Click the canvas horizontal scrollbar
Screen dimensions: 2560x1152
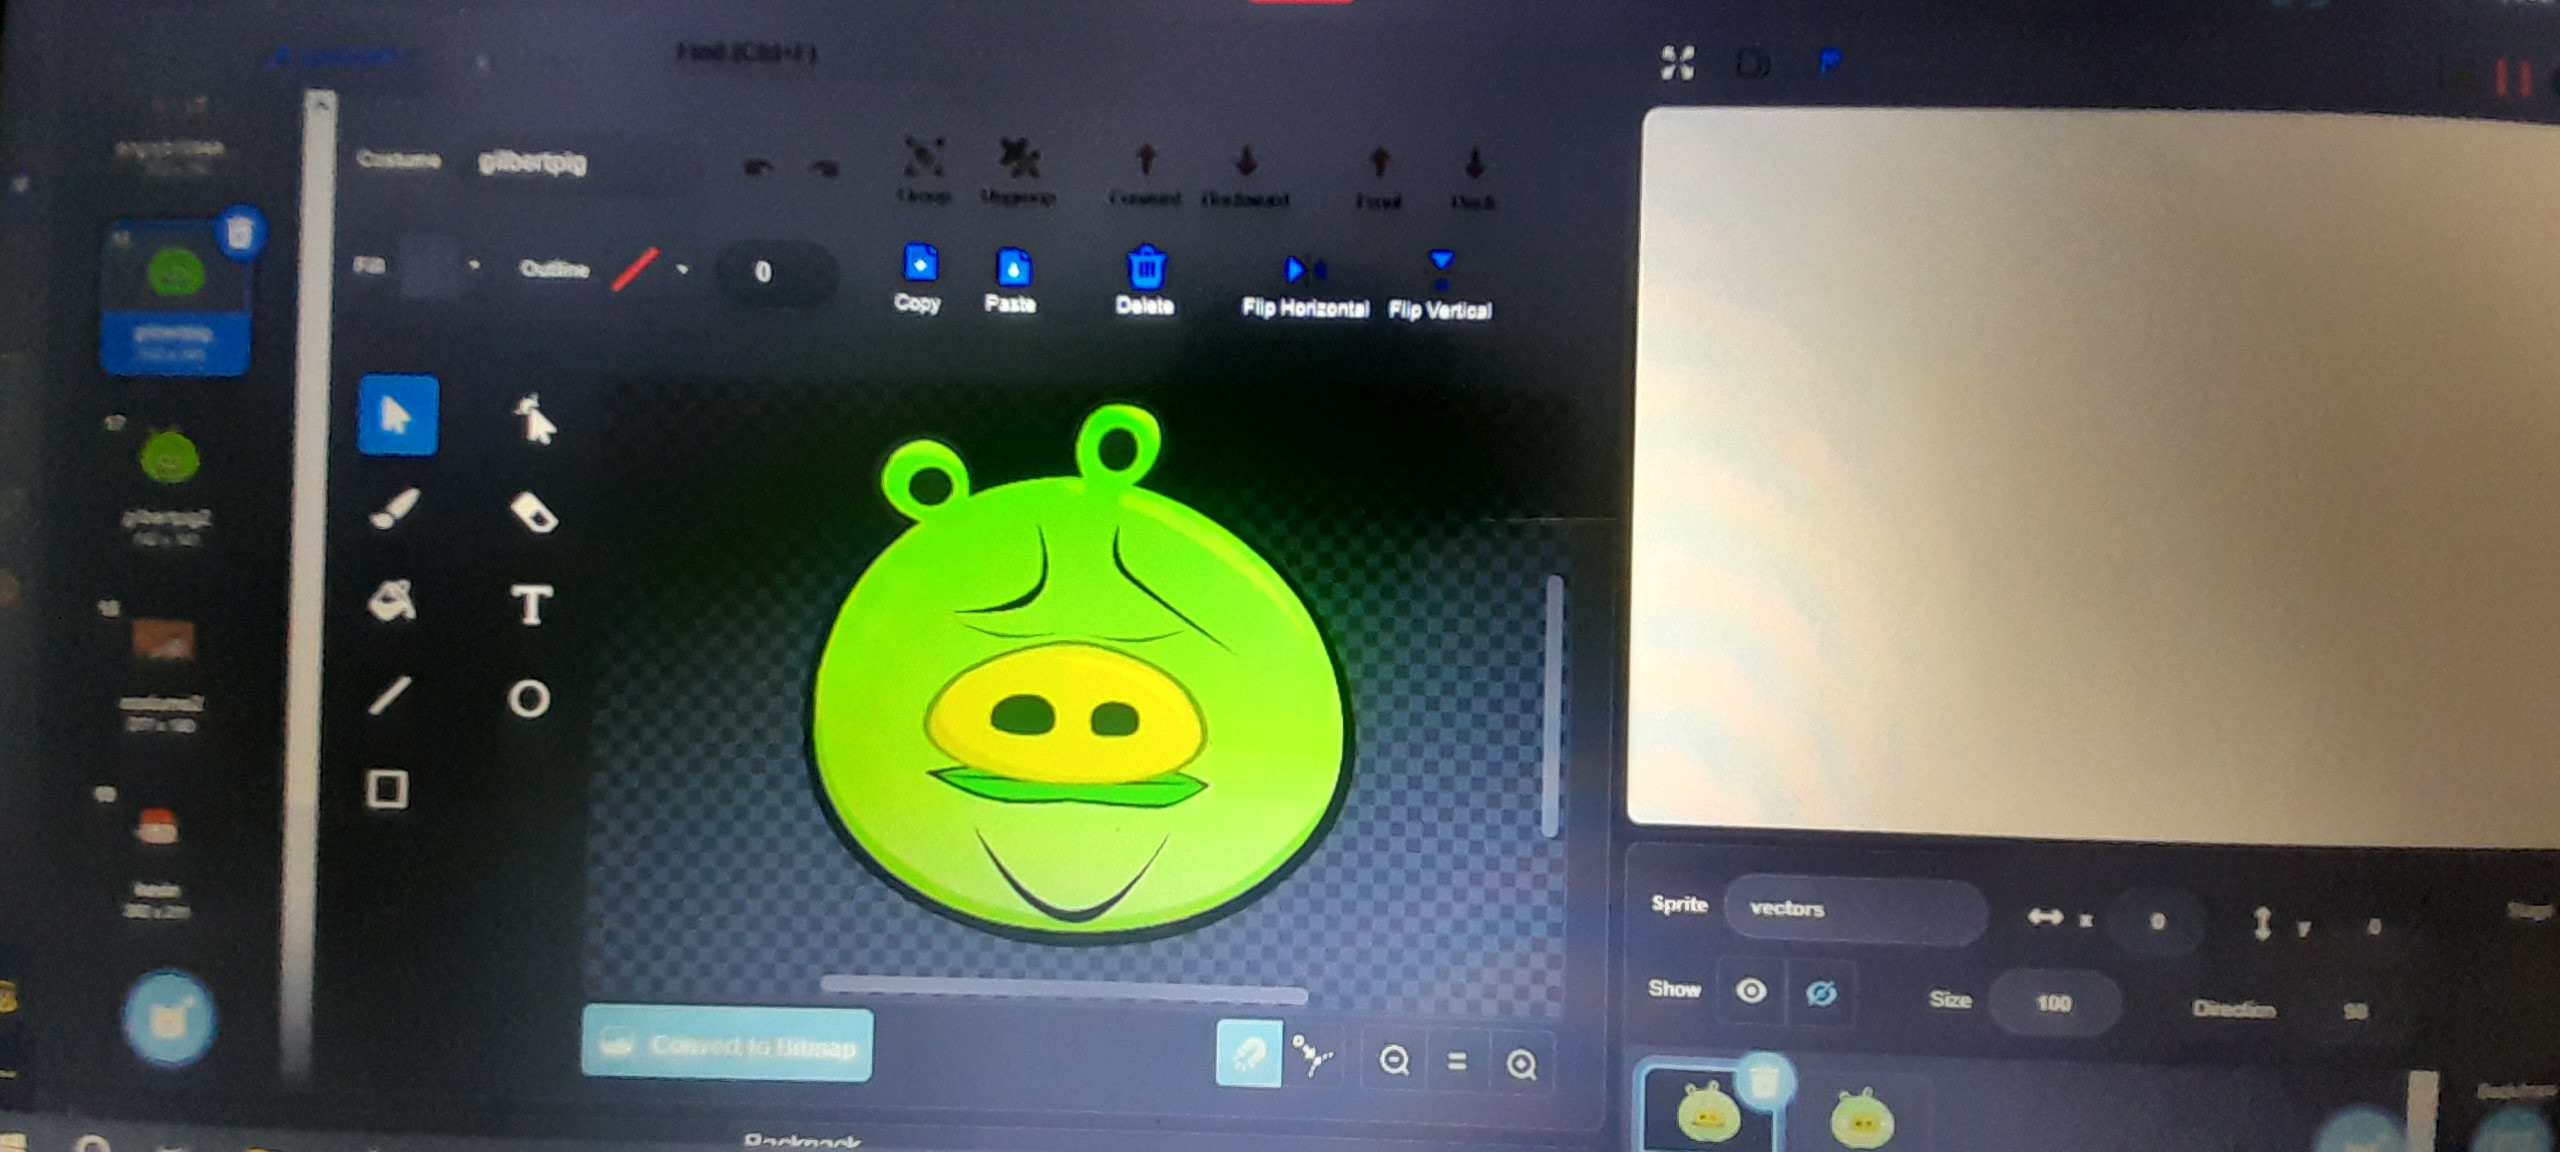tap(1063, 988)
